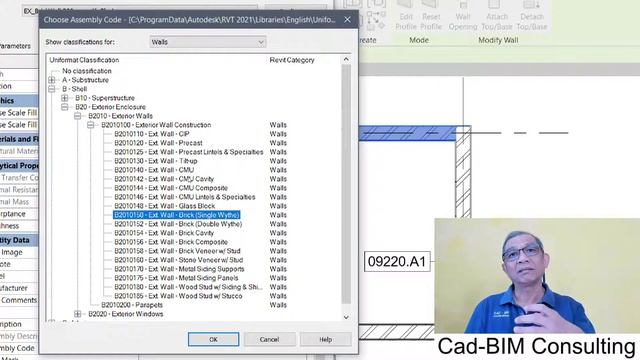Click Image property in Properties palette
The width and height of the screenshot is (640, 360).
click(11, 252)
